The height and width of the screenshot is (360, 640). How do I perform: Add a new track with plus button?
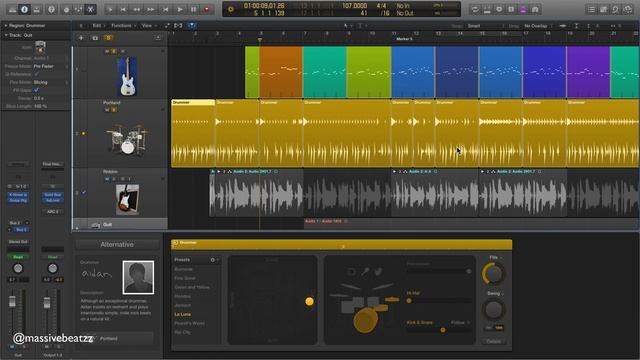(x=81, y=38)
